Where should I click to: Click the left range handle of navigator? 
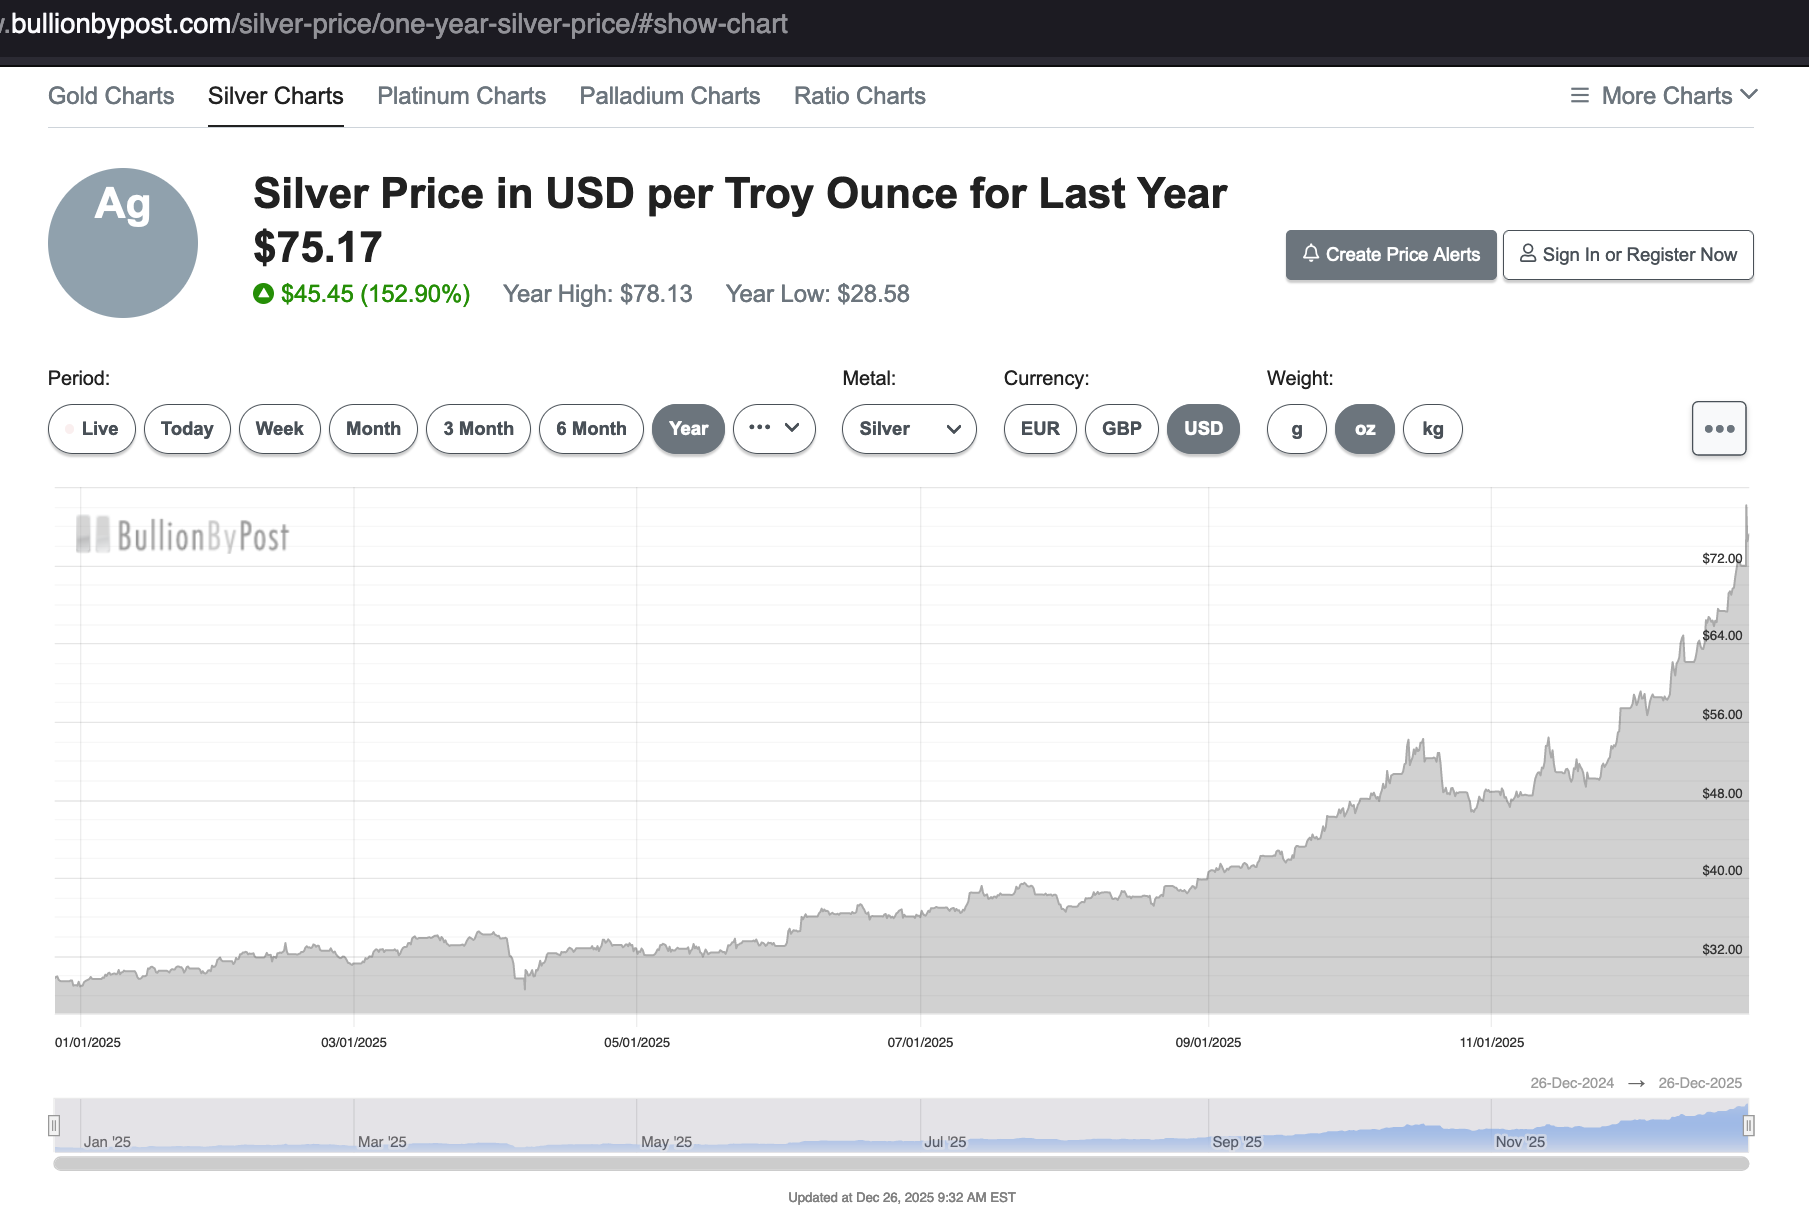click(x=54, y=1126)
